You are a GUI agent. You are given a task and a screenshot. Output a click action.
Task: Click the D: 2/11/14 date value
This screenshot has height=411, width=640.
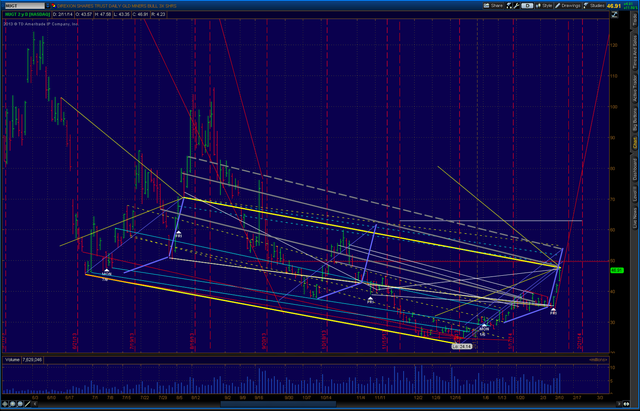63,15
